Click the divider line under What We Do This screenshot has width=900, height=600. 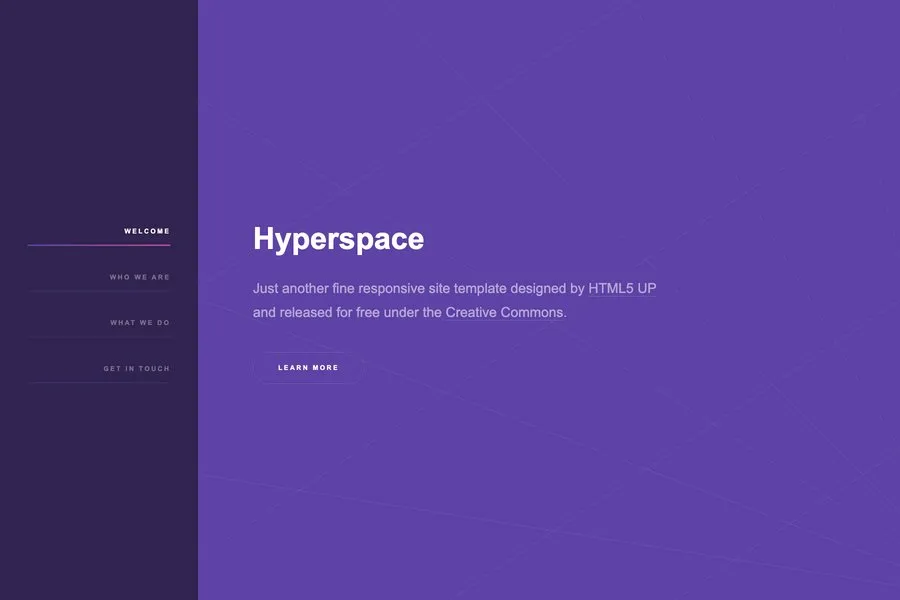point(99,337)
